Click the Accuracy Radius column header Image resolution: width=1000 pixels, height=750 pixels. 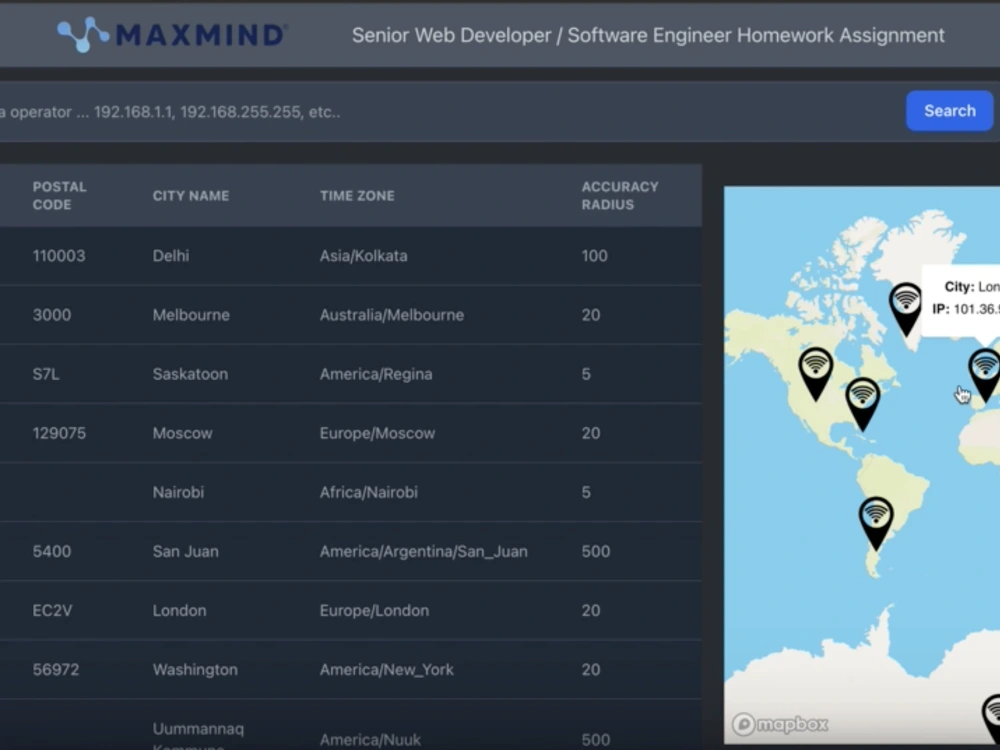point(619,196)
